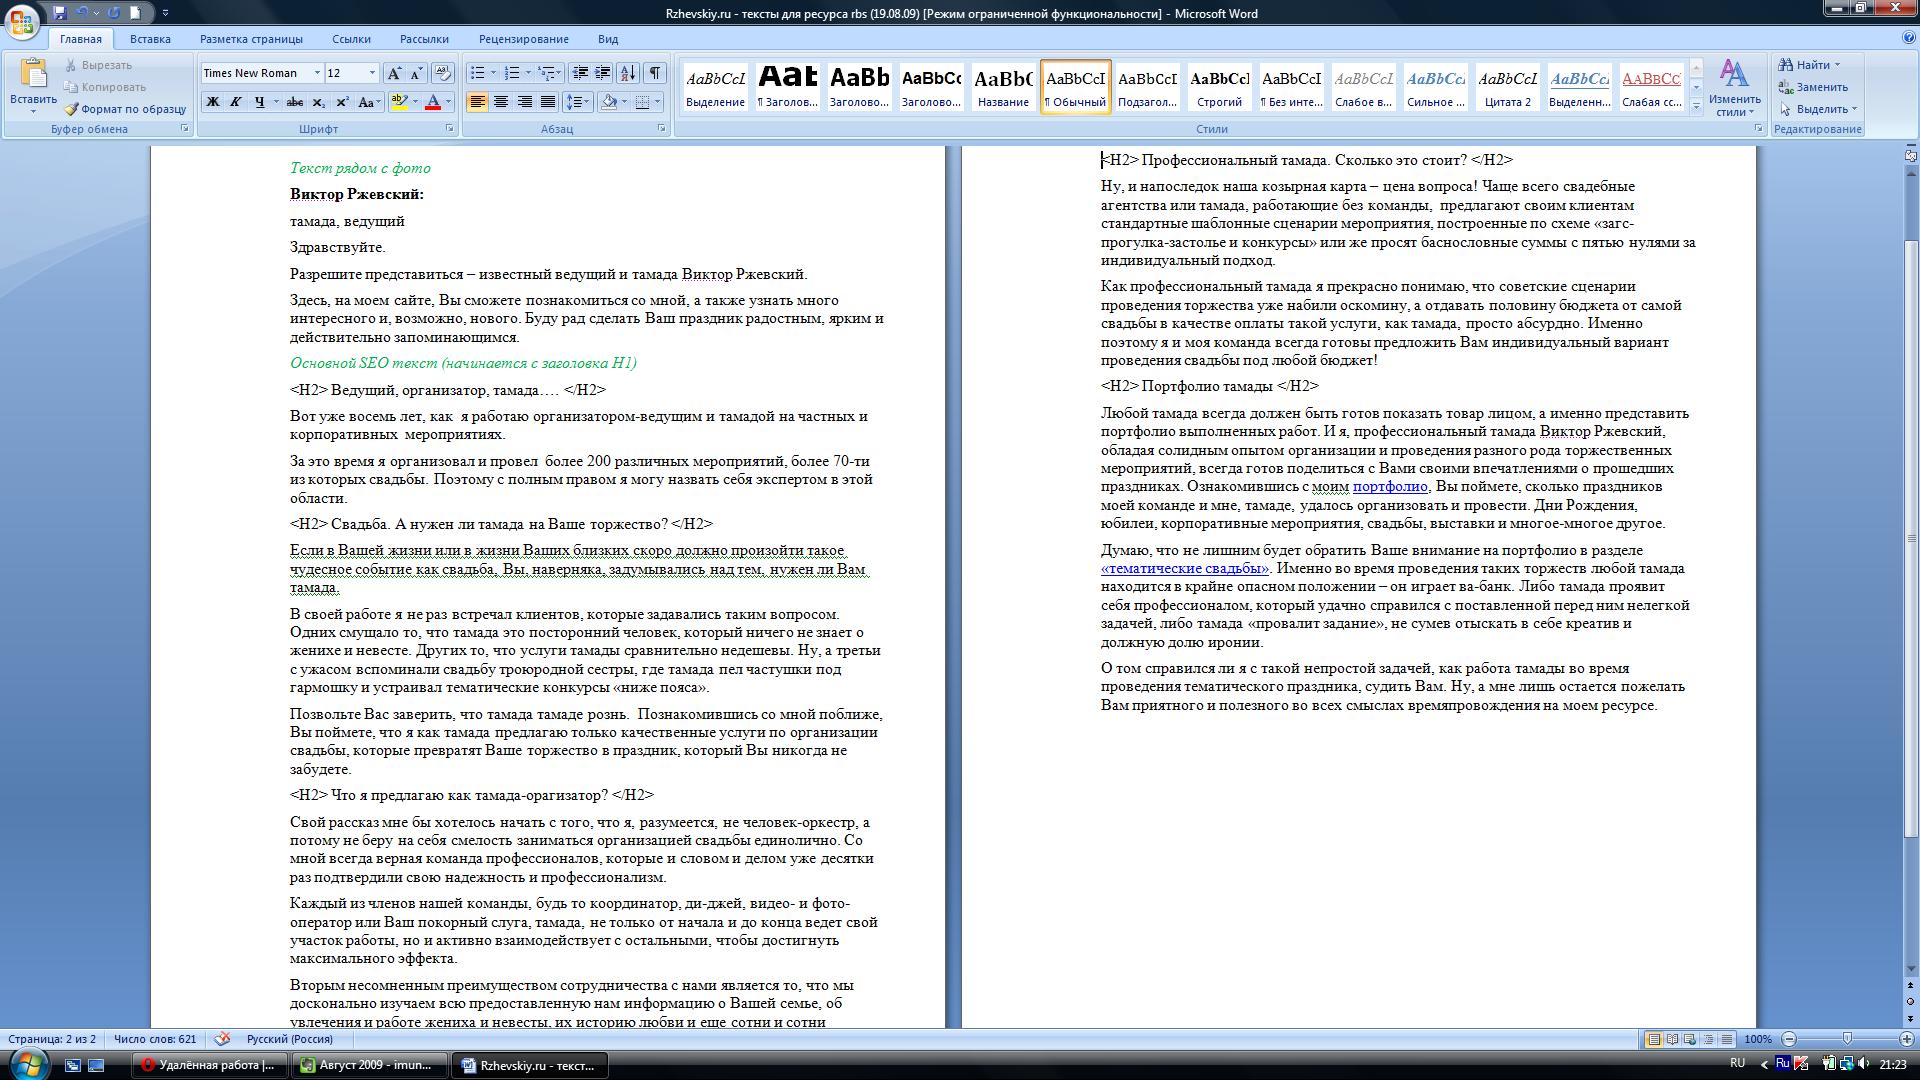Toggle bold (Ж) formatting
Screen dimensions: 1920x1080
pyautogui.click(x=212, y=102)
